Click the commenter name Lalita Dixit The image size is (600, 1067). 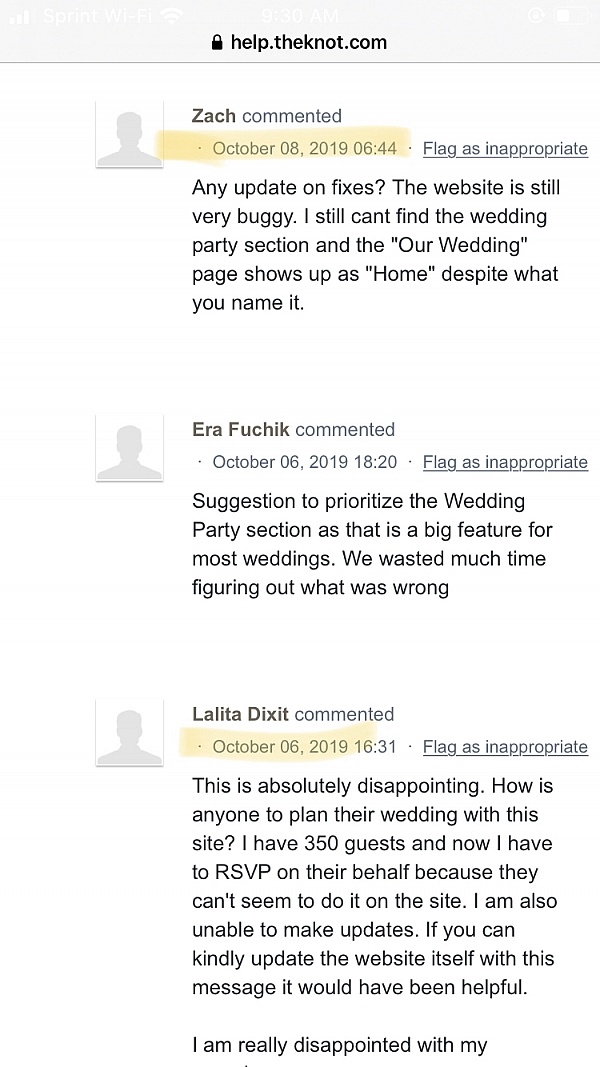click(240, 714)
